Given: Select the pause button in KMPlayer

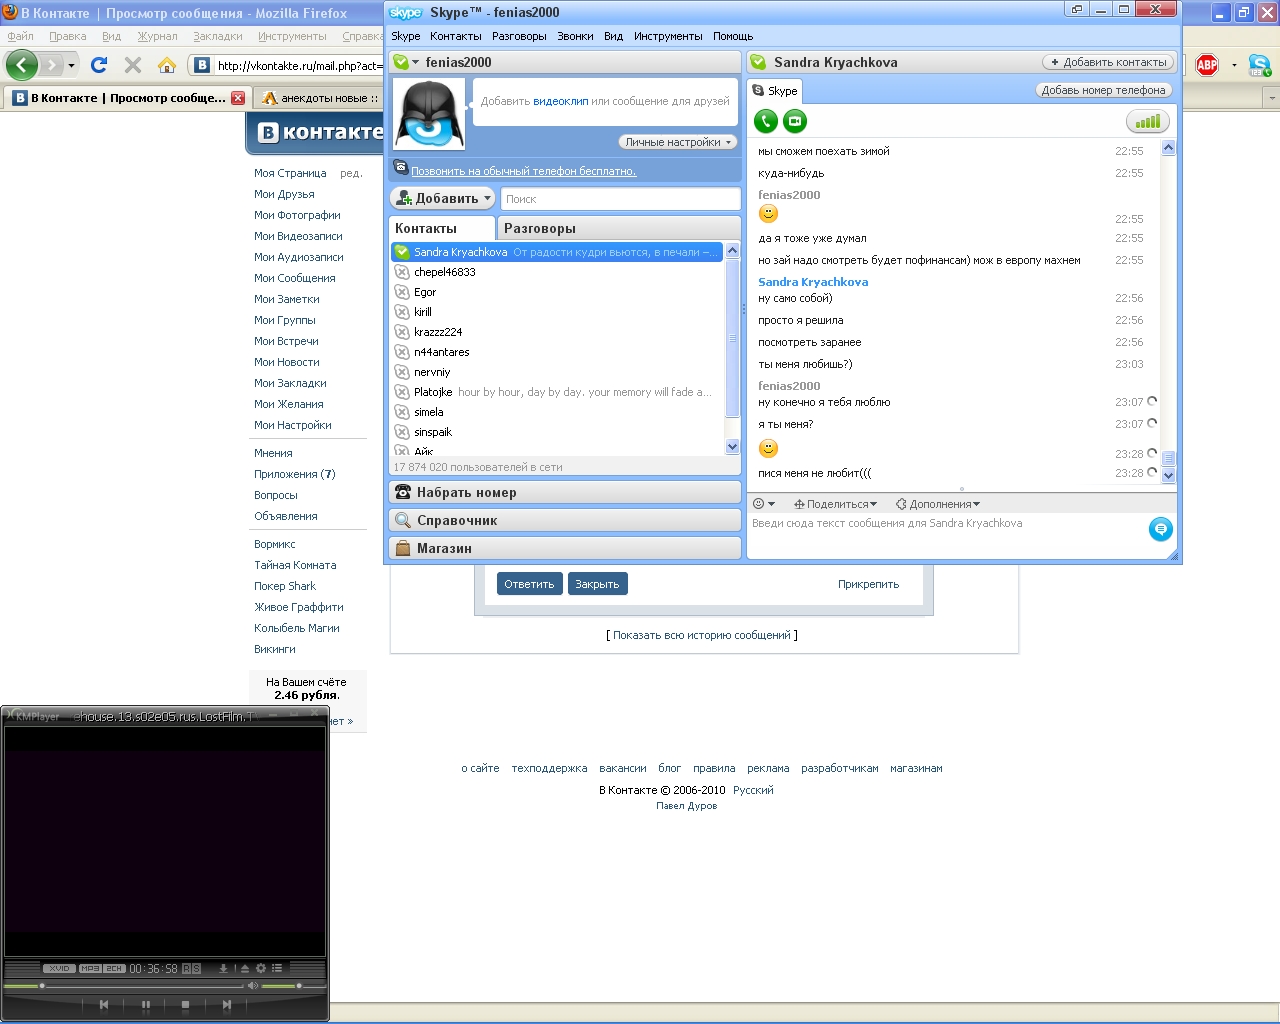Looking at the screenshot, I should click(x=146, y=1004).
